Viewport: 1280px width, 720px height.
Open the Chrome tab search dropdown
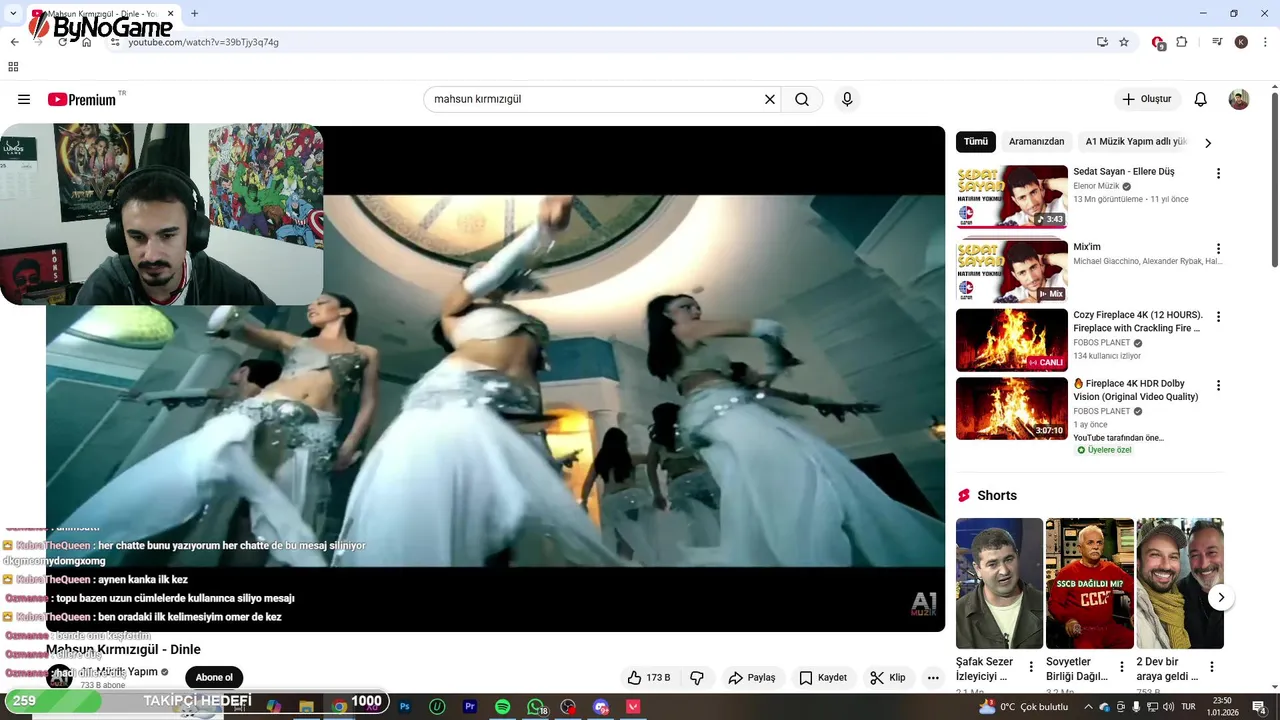coord(13,13)
